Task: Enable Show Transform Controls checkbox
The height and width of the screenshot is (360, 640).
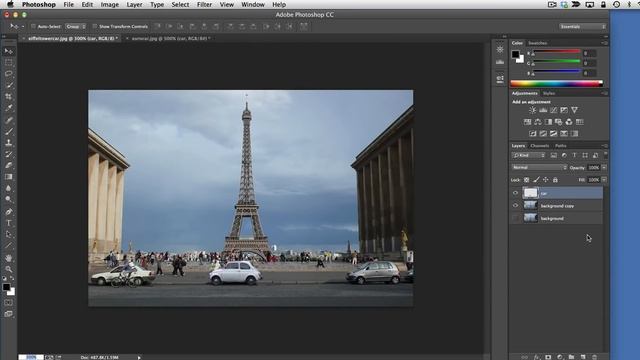Action: (x=95, y=27)
